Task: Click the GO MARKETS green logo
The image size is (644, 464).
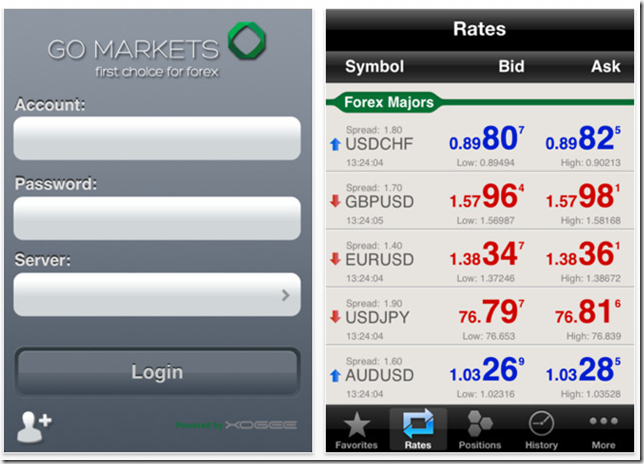Action: point(247,41)
